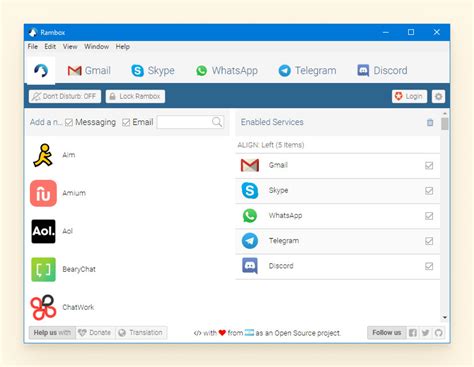Click WhatsApp icon in Enabled Services list

click(x=250, y=216)
